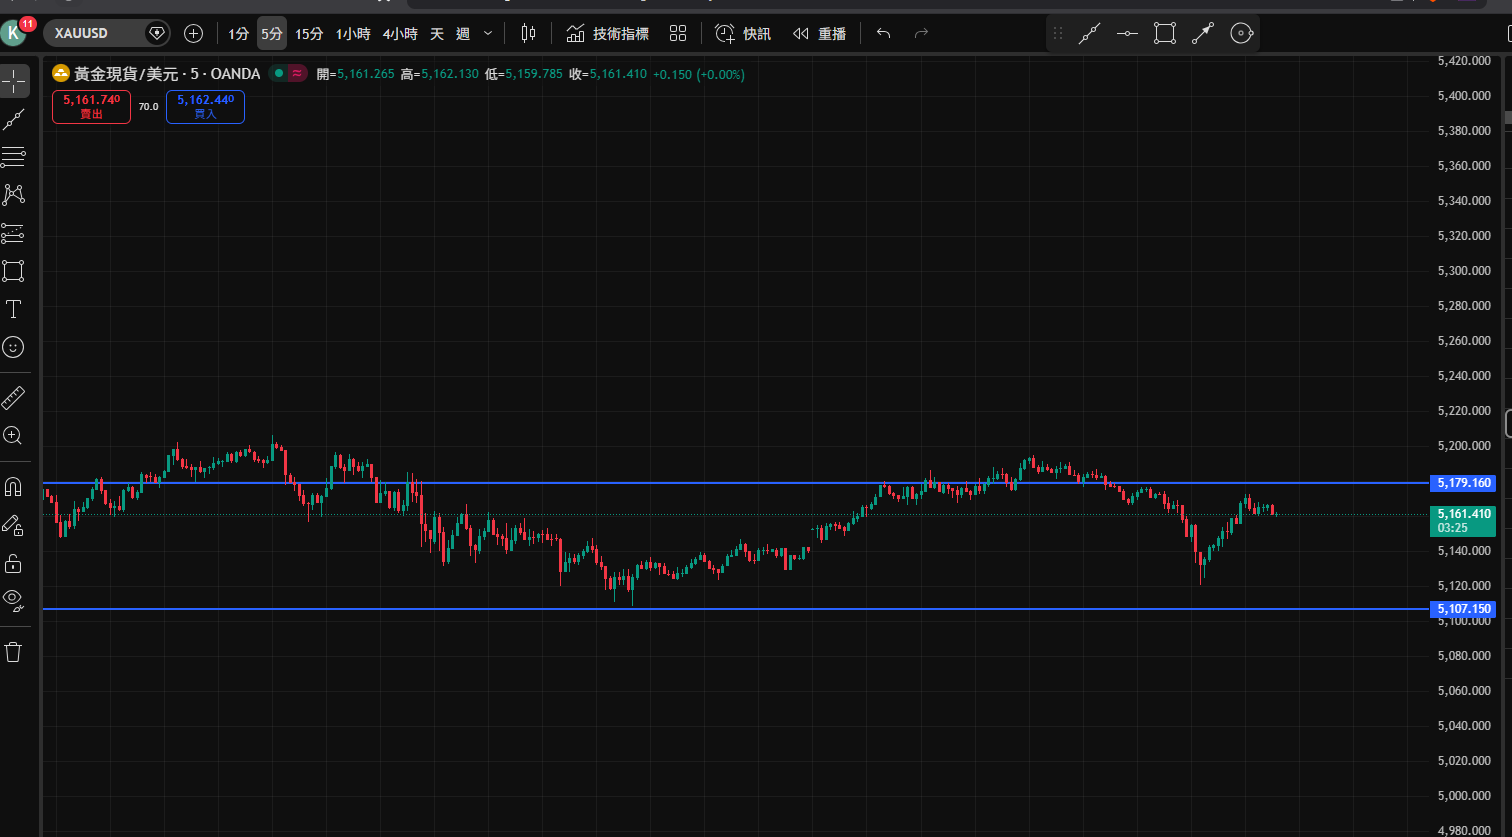Switch to the 1分 timeframe
This screenshot has width=1512, height=837.
click(x=238, y=34)
